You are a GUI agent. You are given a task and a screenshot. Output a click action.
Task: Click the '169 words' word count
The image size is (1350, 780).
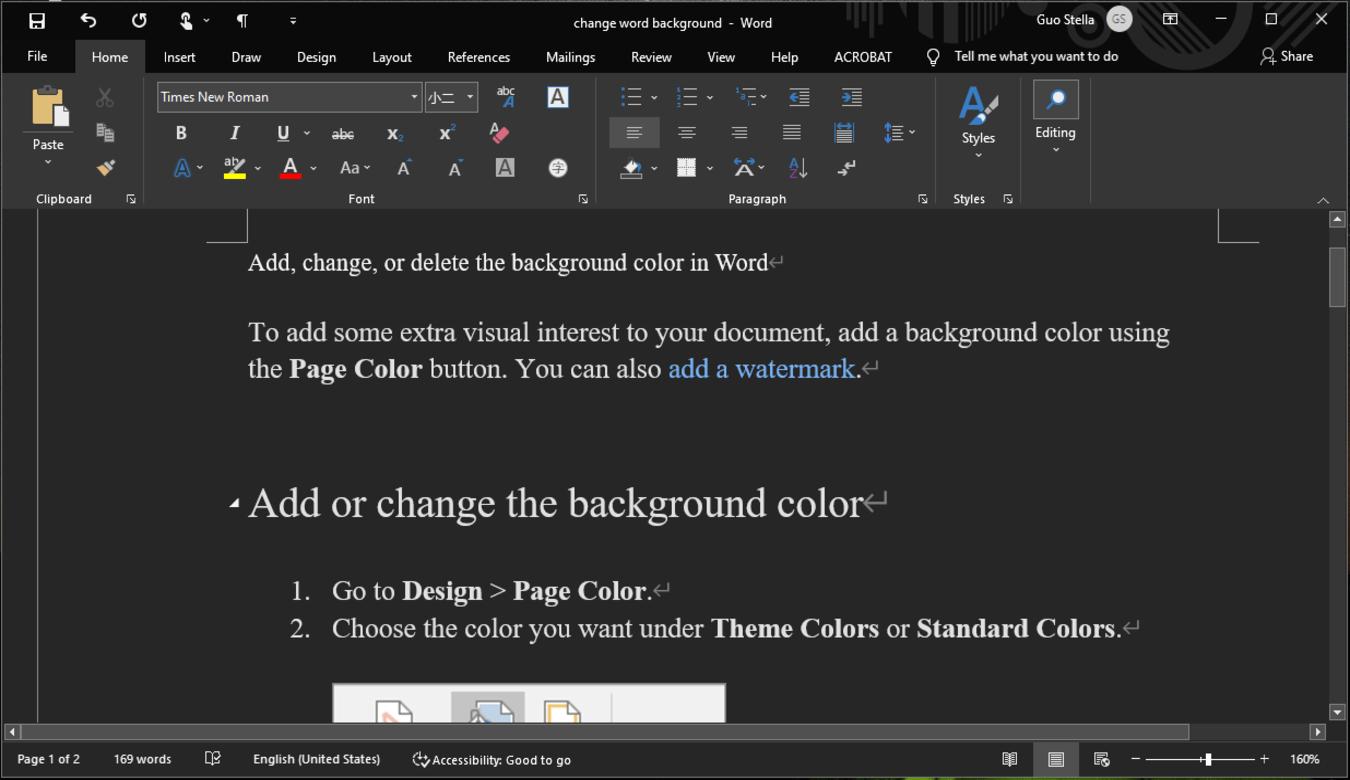pos(142,760)
